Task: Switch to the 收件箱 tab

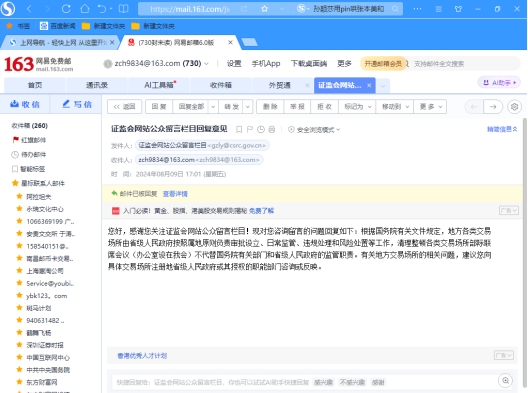Action: pyautogui.click(x=221, y=85)
